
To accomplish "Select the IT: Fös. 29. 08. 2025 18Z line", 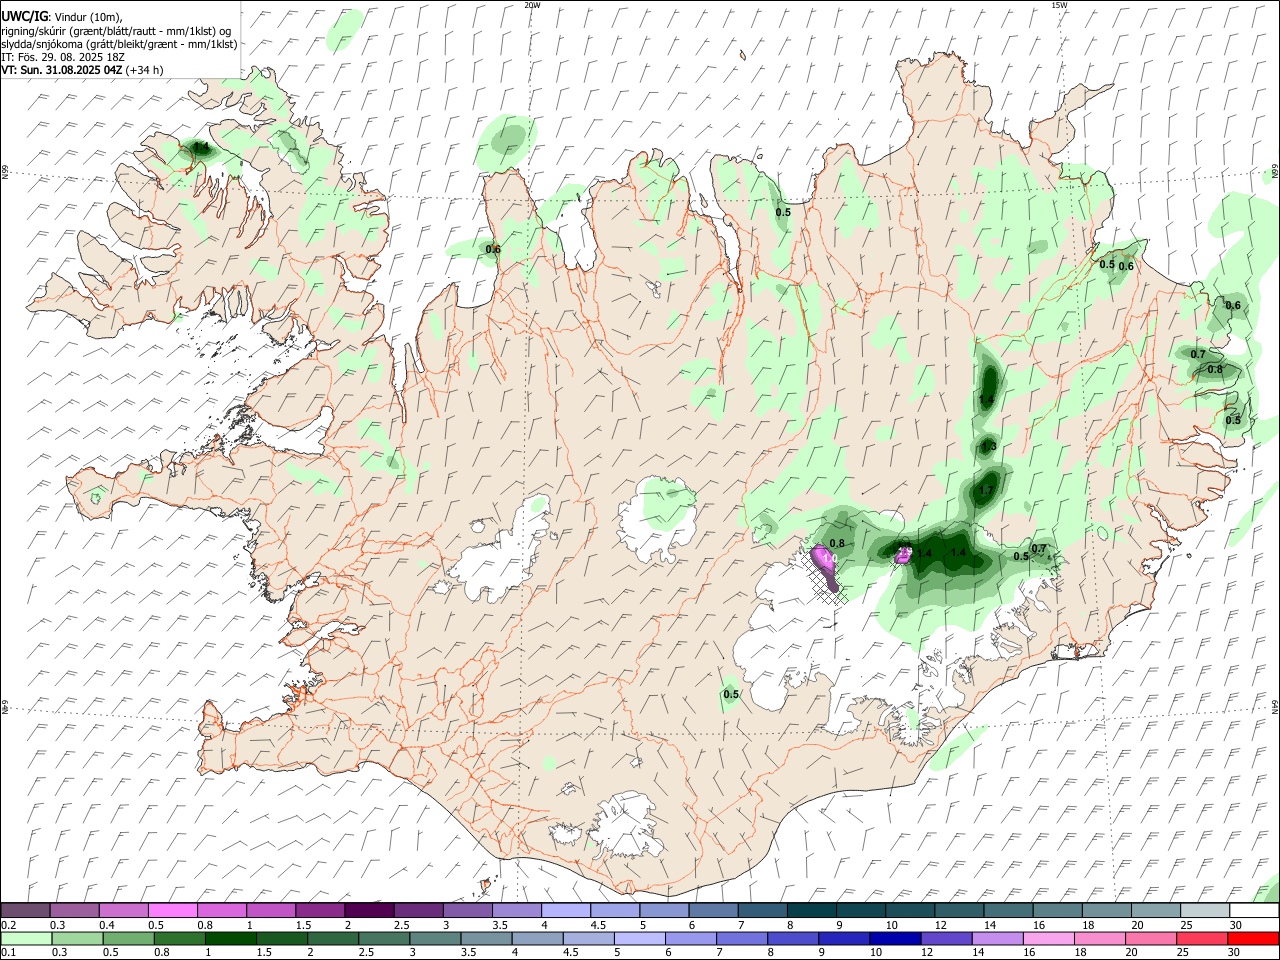I will click(63, 57).
